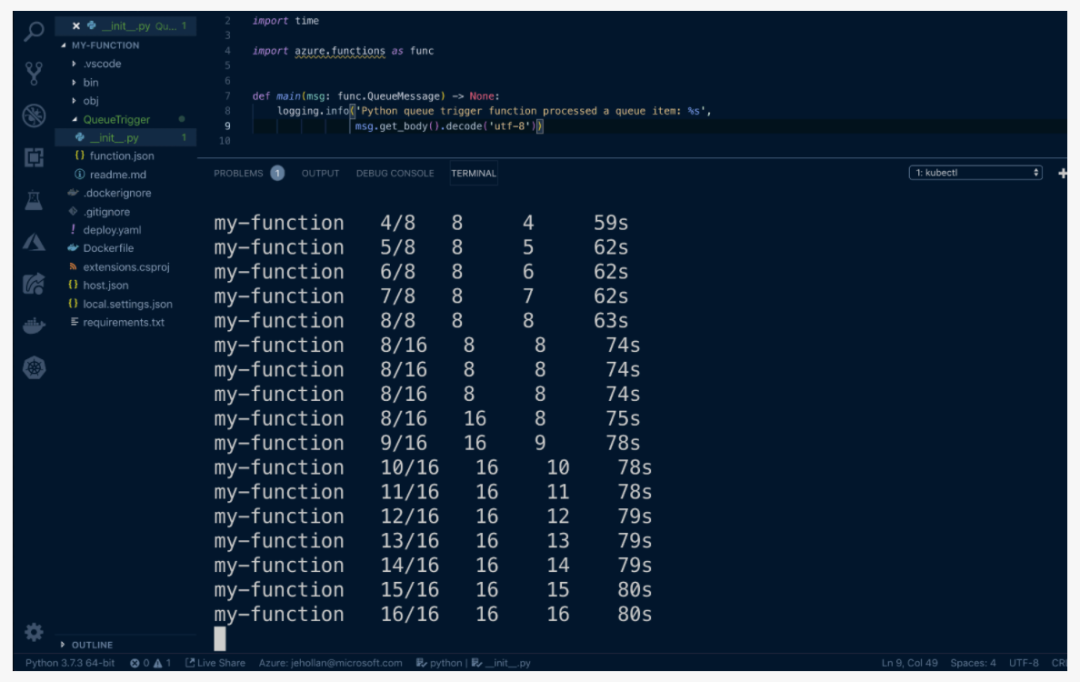Open the terminal selector 1: kubectl dropdown

[975, 173]
